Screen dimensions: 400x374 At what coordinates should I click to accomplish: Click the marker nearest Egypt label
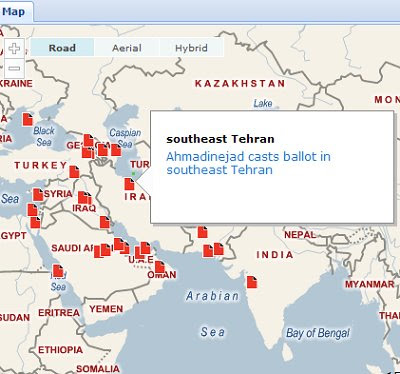click(x=35, y=222)
